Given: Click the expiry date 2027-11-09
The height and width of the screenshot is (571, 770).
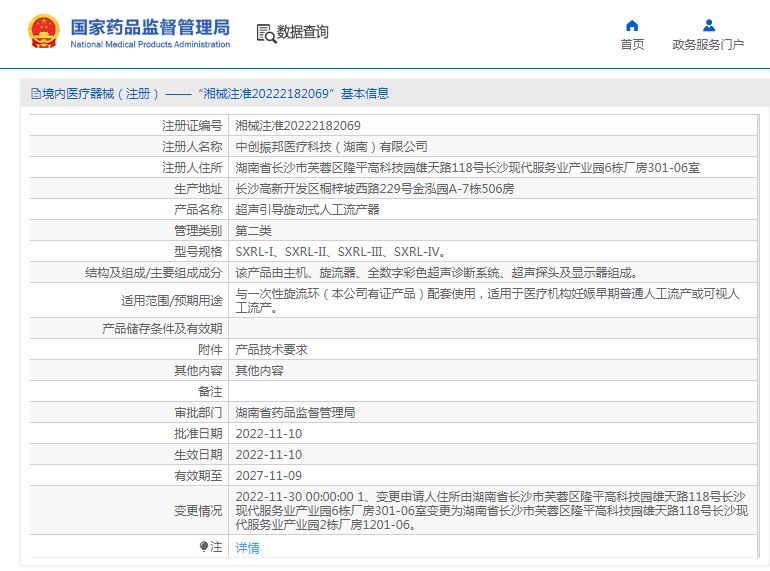Looking at the screenshot, I should point(269,476).
